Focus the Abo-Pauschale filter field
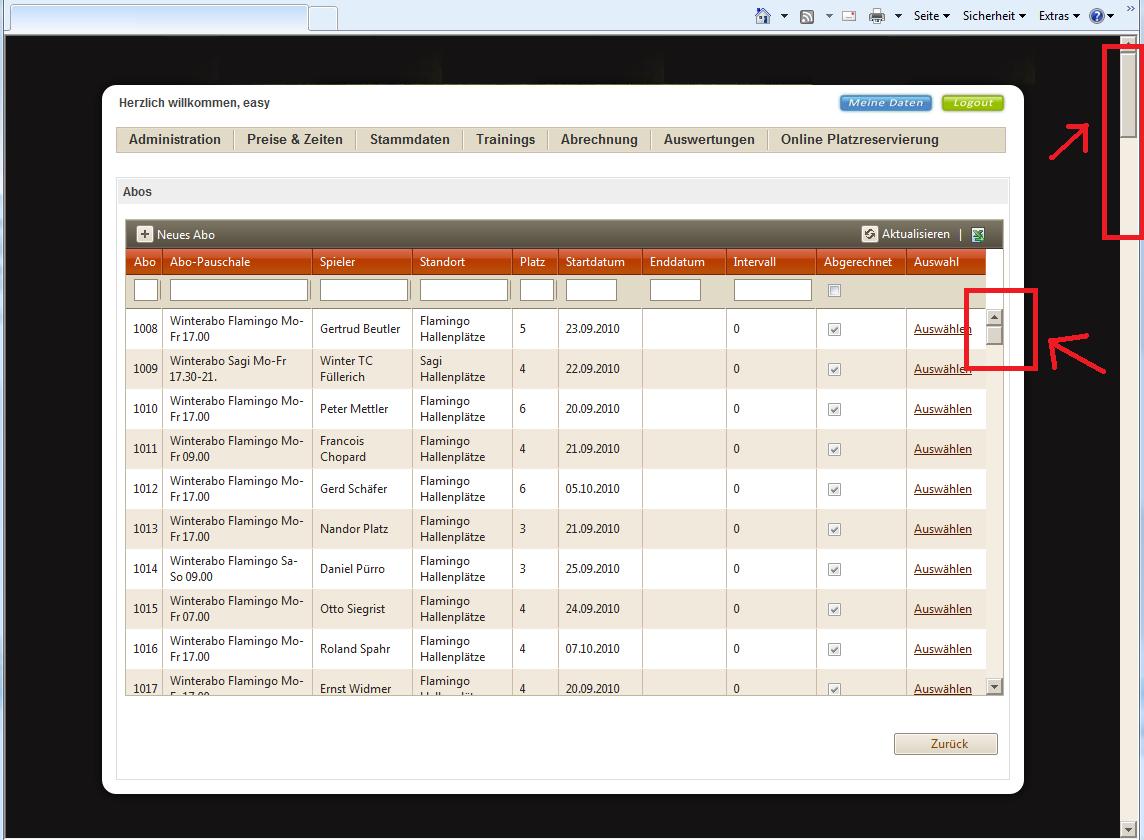The width and height of the screenshot is (1144, 840). [x=239, y=290]
